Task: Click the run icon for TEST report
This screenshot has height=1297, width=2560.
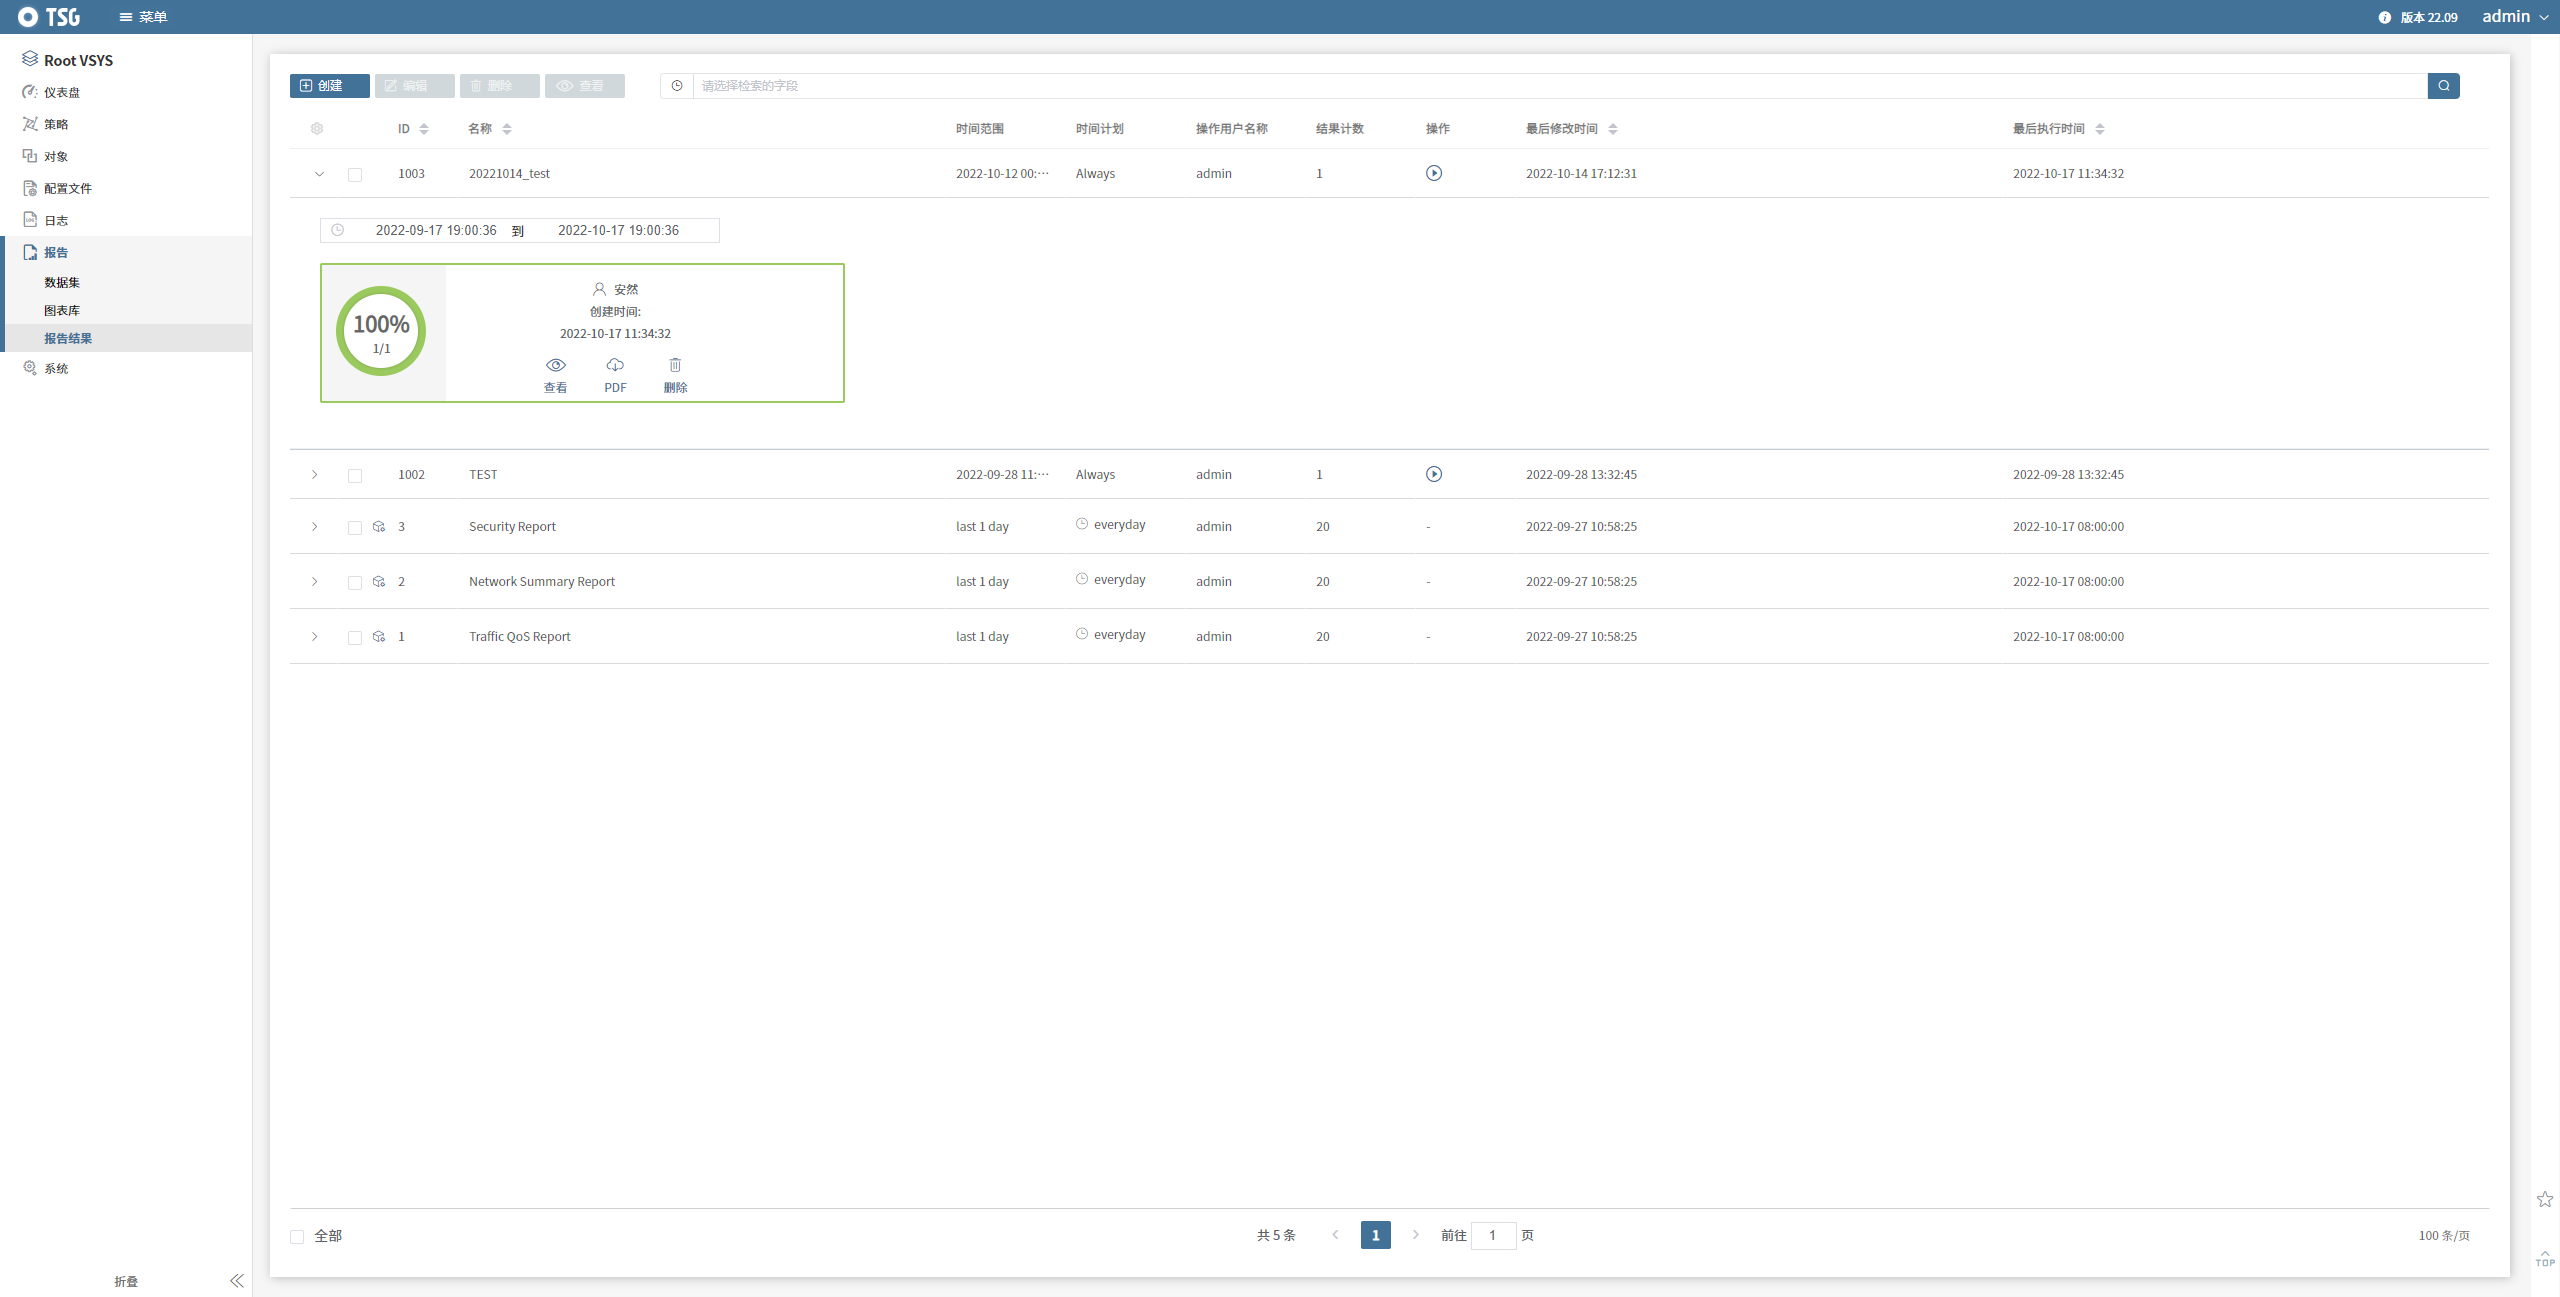Action: point(1433,474)
